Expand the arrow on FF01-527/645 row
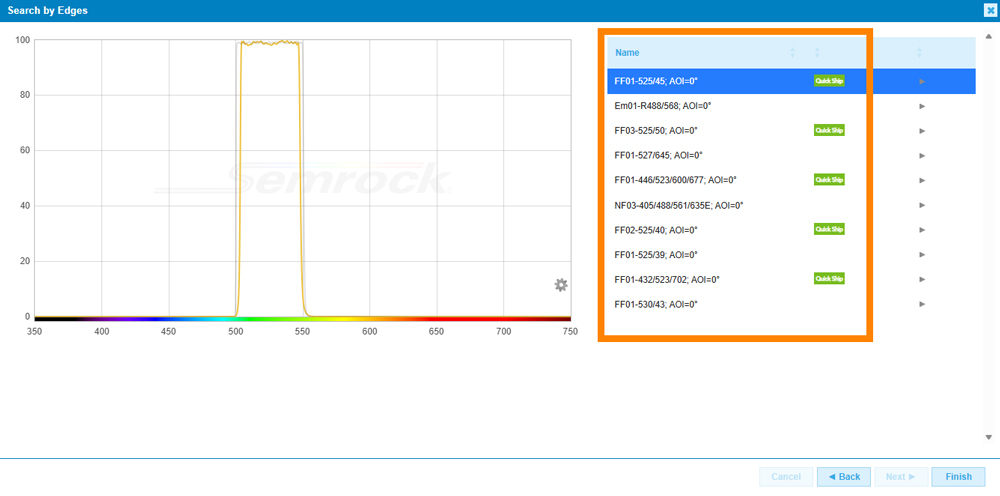Screen dimensions: 1000x496 pos(922,155)
